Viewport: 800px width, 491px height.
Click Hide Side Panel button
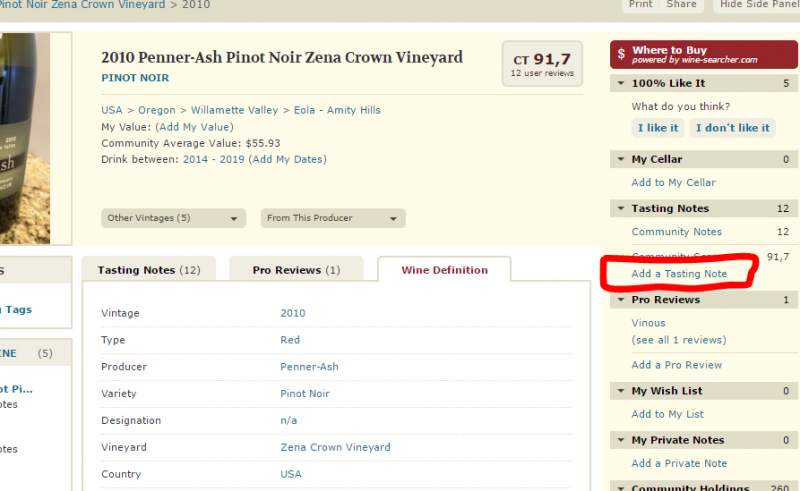(x=759, y=4)
